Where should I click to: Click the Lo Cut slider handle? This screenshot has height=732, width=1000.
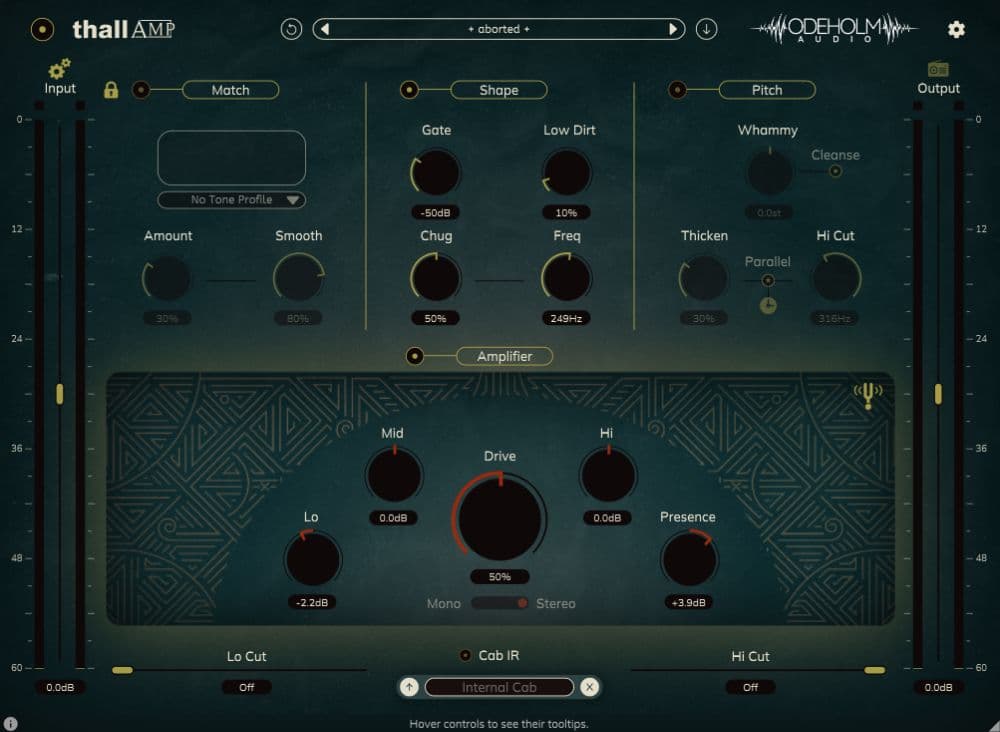pyautogui.click(x=122, y=670)
